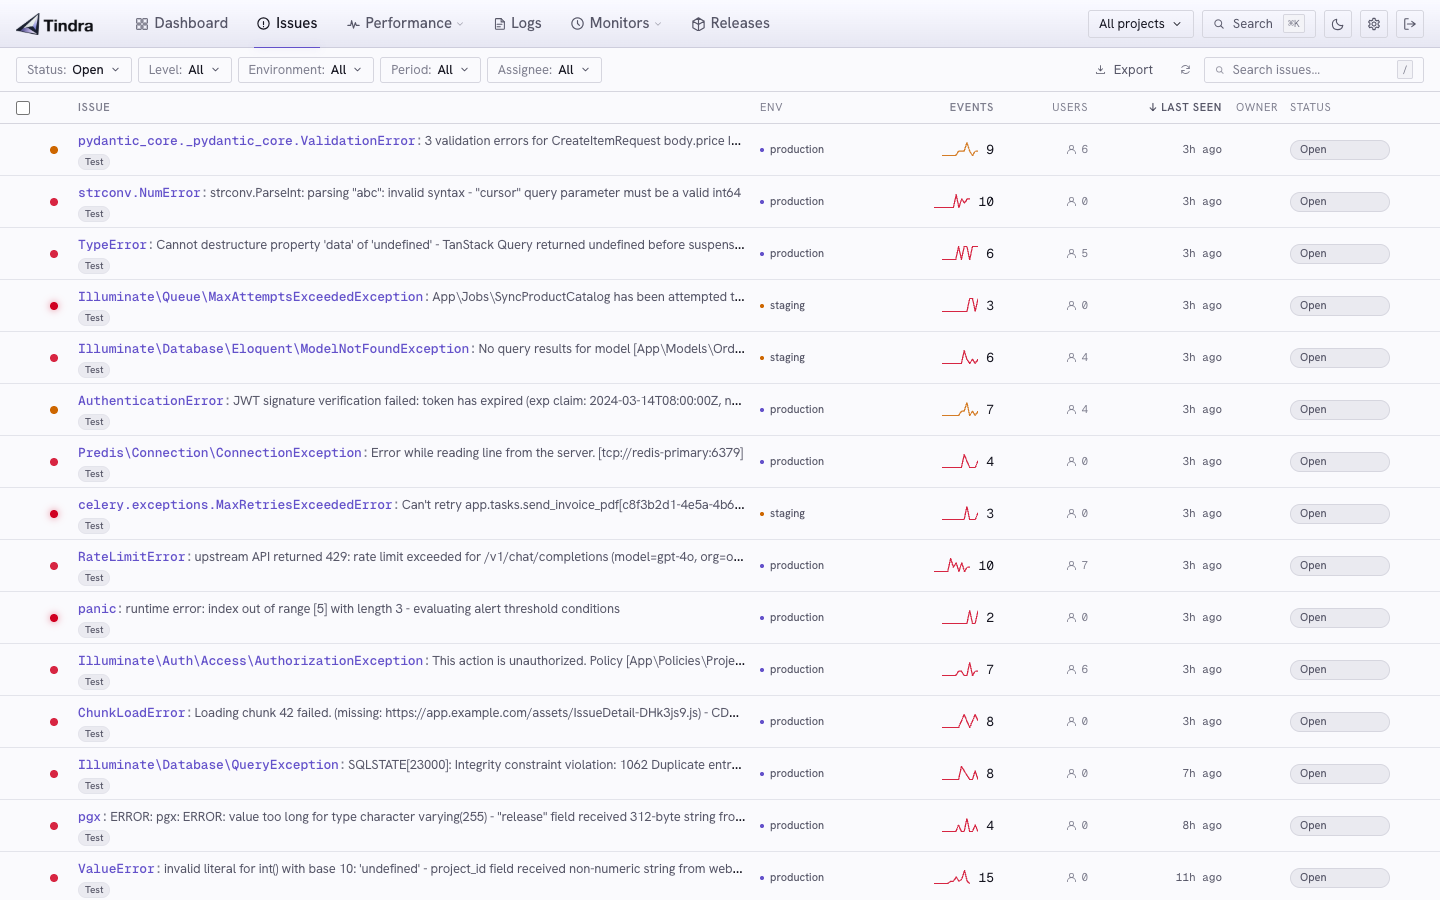Click the logout icon
Image resolution: width=1440 pixels, height=900 pixels.
1410,24
